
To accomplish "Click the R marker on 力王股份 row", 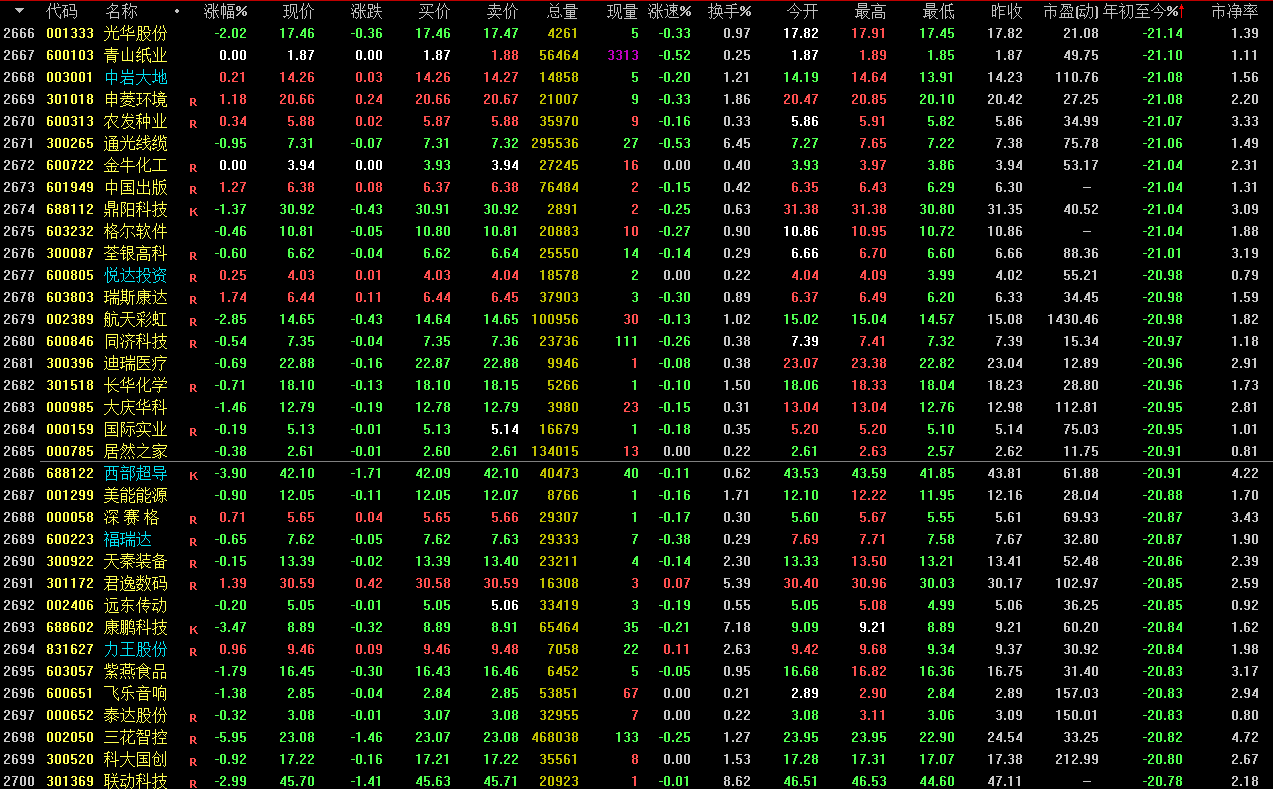I will tap(193, 651).
